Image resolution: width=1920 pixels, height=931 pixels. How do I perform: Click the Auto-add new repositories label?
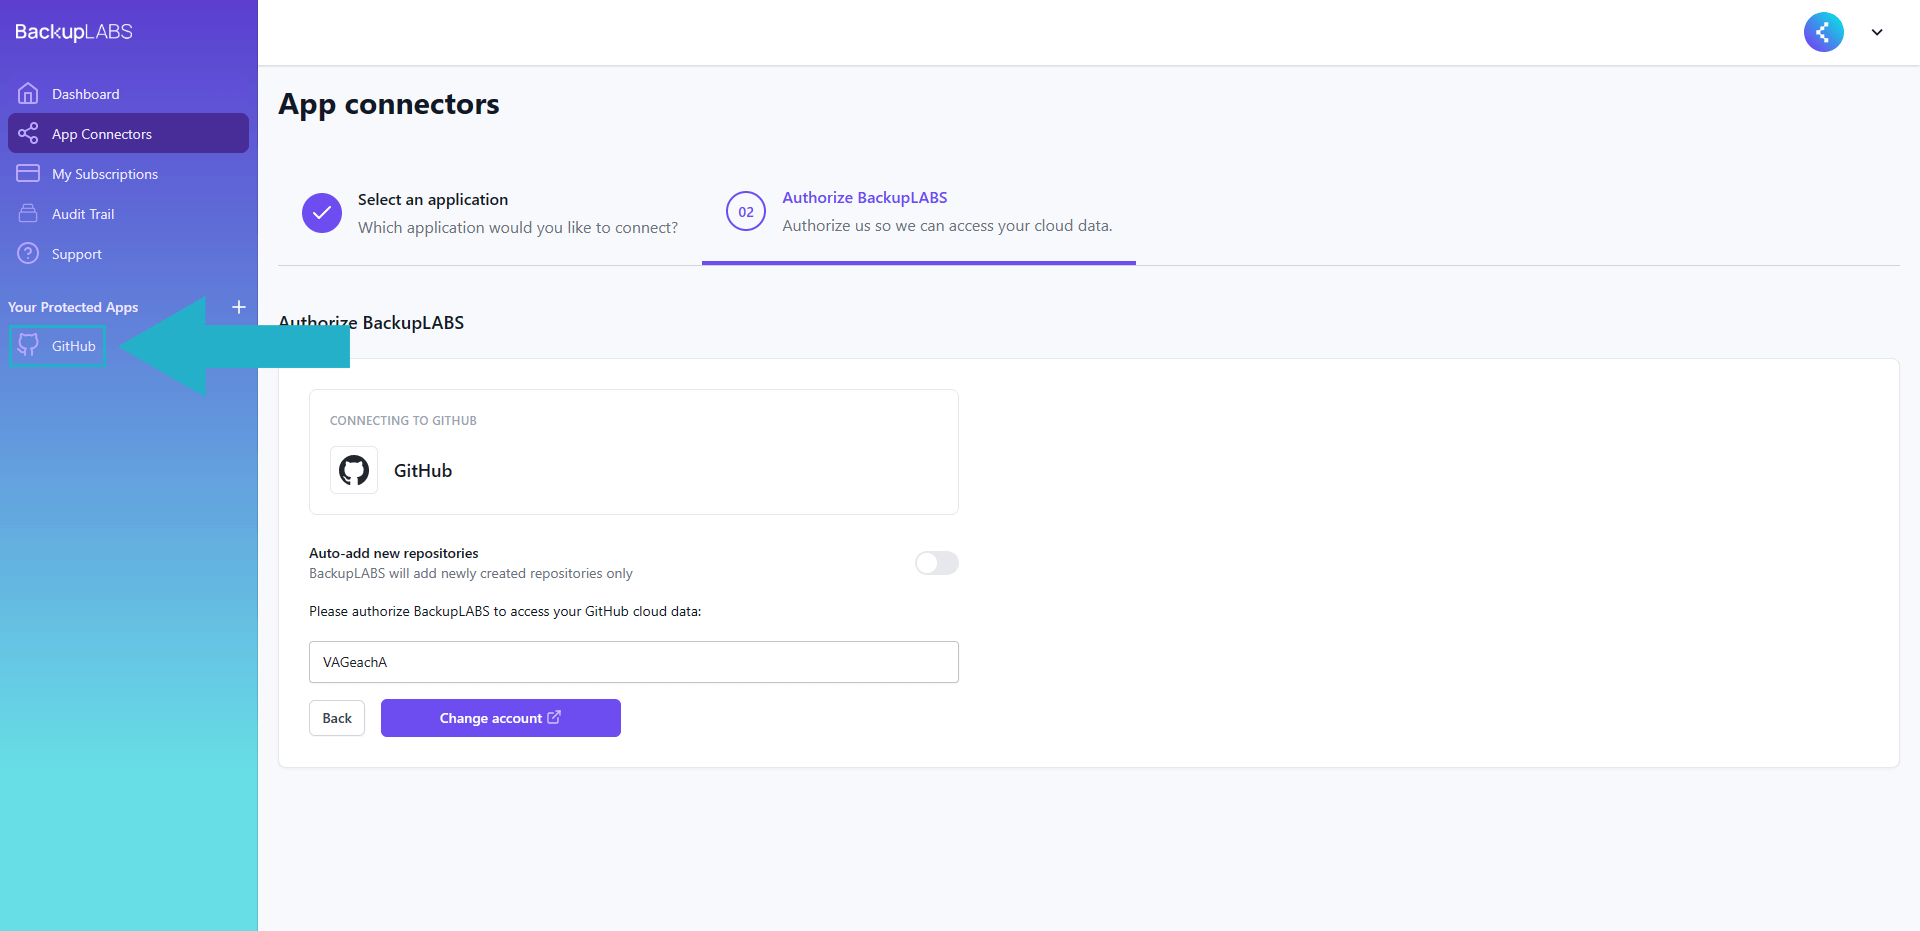pos(394,553)
